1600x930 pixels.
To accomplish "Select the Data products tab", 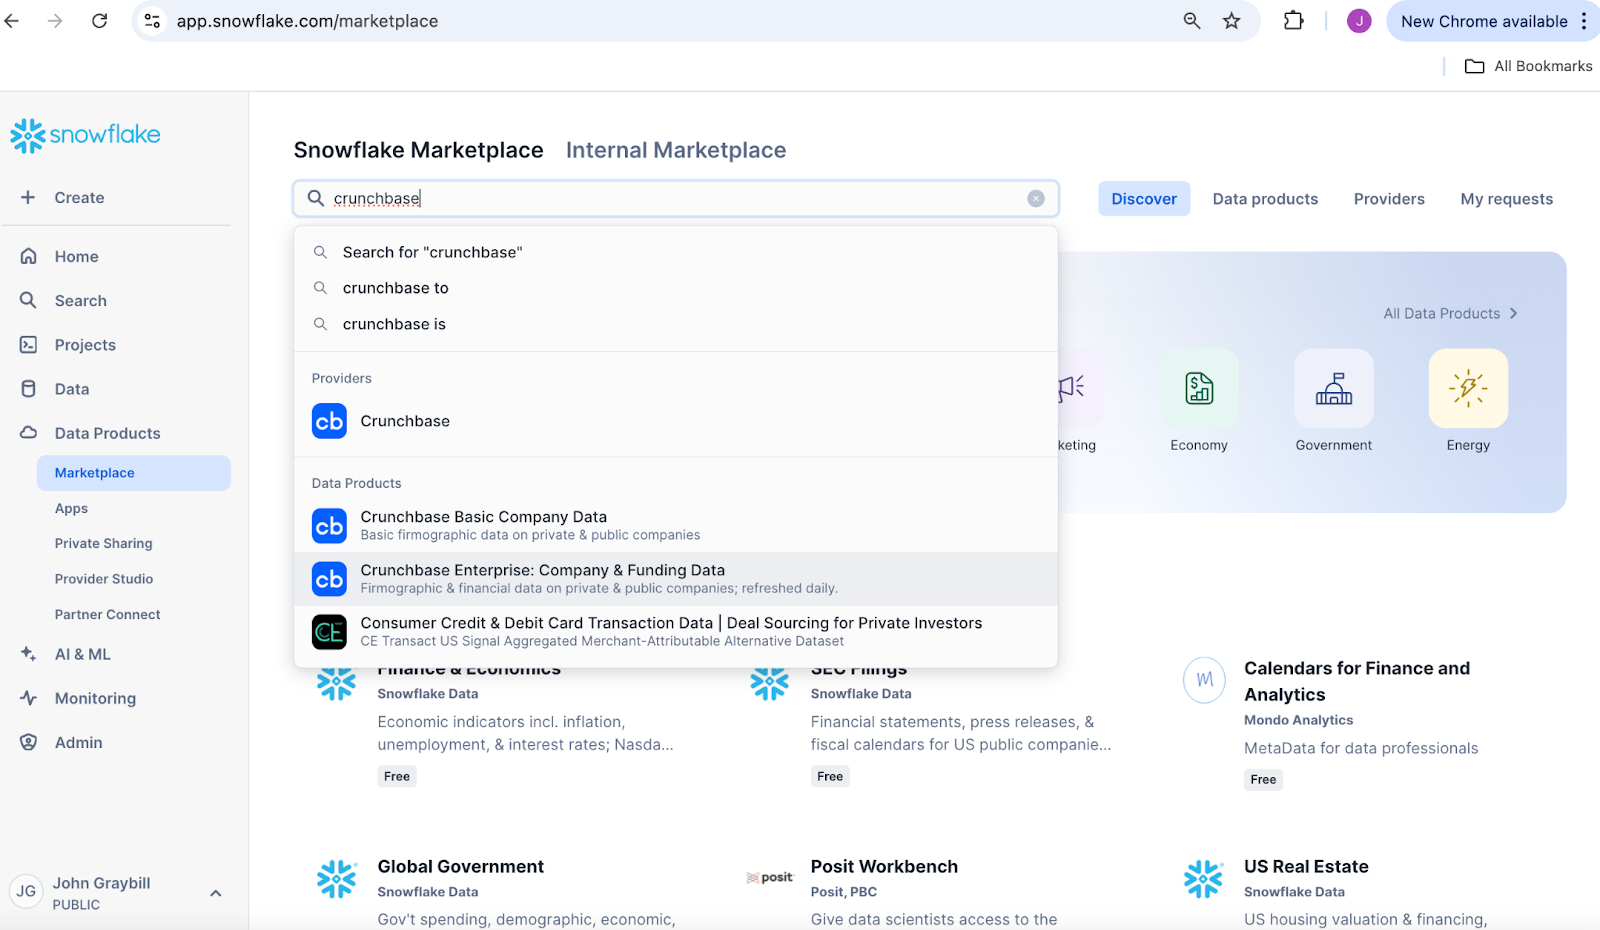I will click(x=1265, y=199).
